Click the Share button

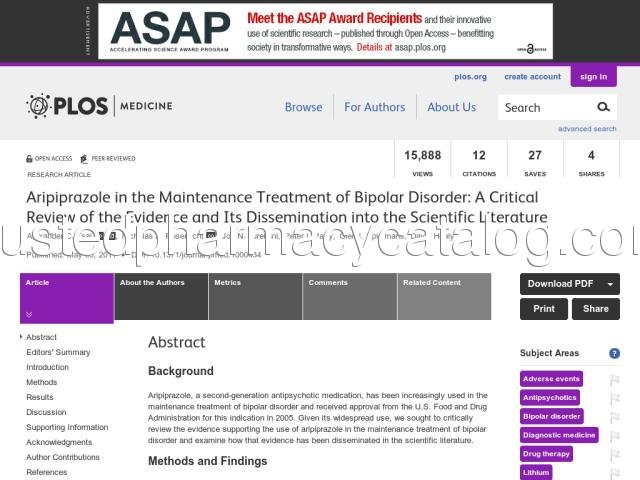click(596, 309)
